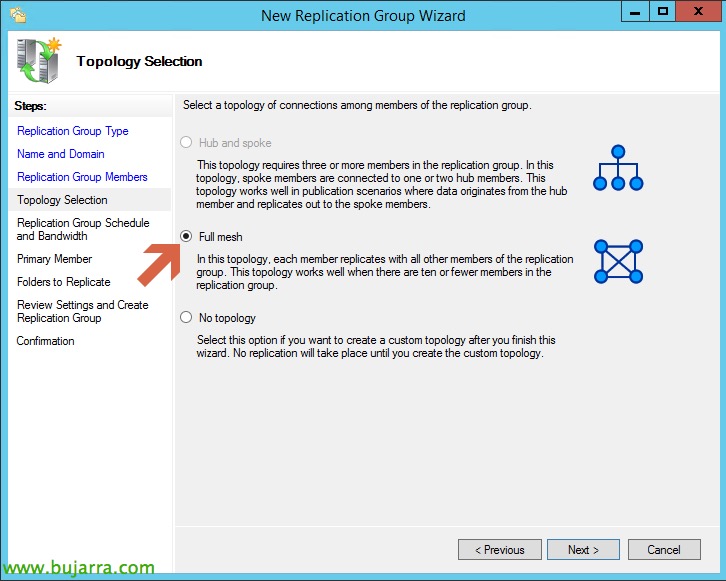Minimize the New Replication Group Wizard window
The width and height of the screenshot is (726, 581).
(635, 12)
